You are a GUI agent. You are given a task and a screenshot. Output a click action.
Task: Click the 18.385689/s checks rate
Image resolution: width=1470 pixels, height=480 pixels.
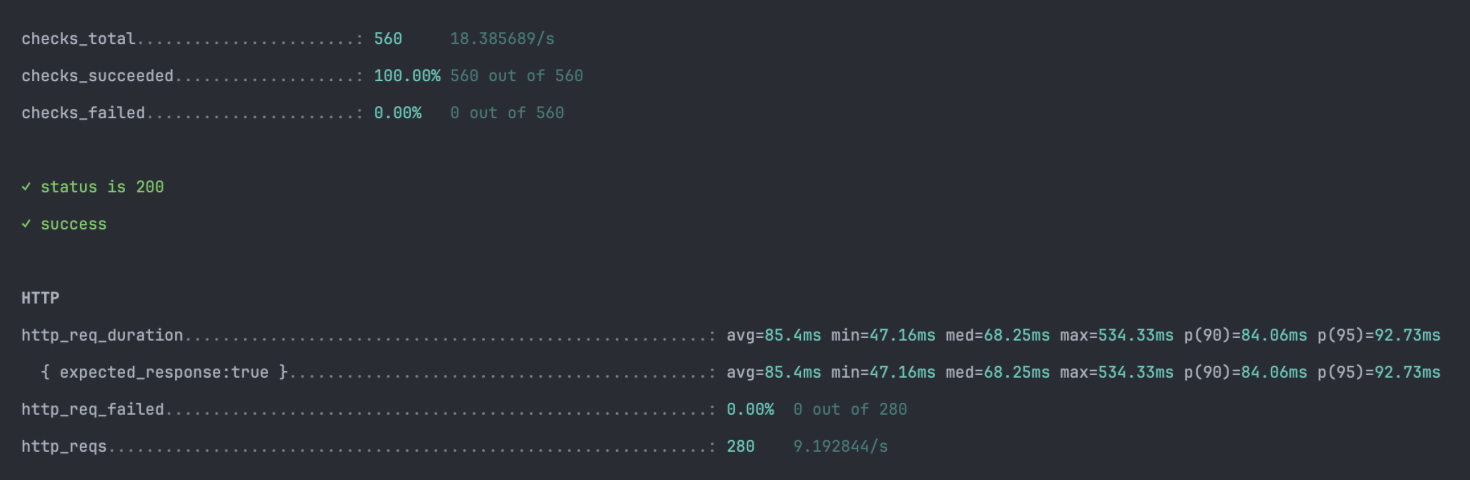pyautogui.click(x=502, y=39)
